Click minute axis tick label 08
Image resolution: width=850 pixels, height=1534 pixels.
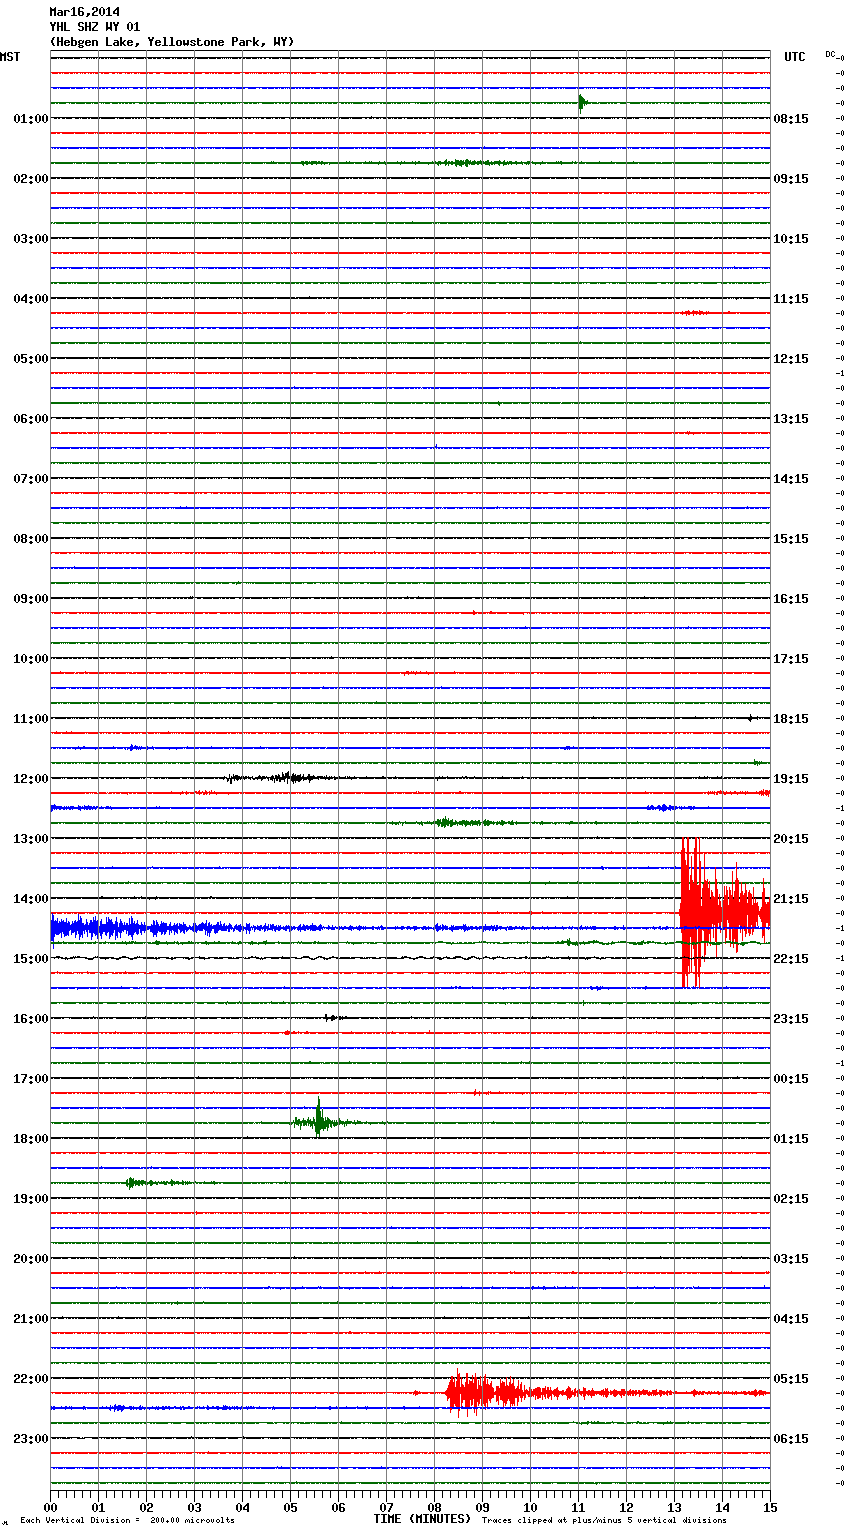click(434, 1508)
